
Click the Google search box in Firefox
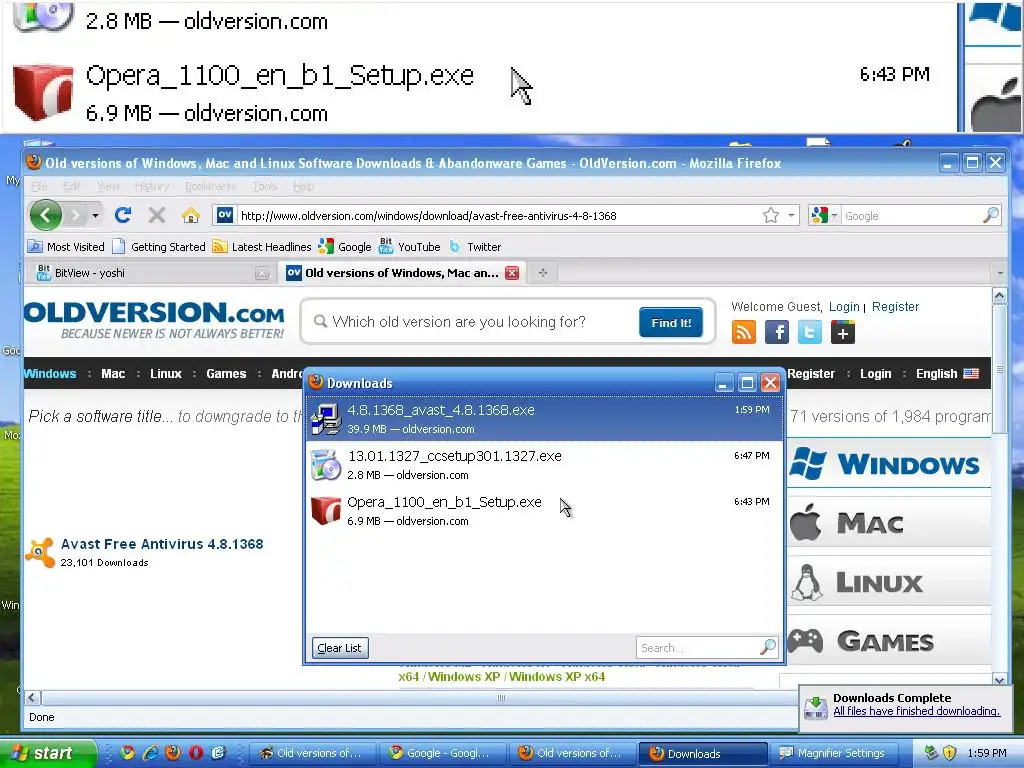click(911, 216)
